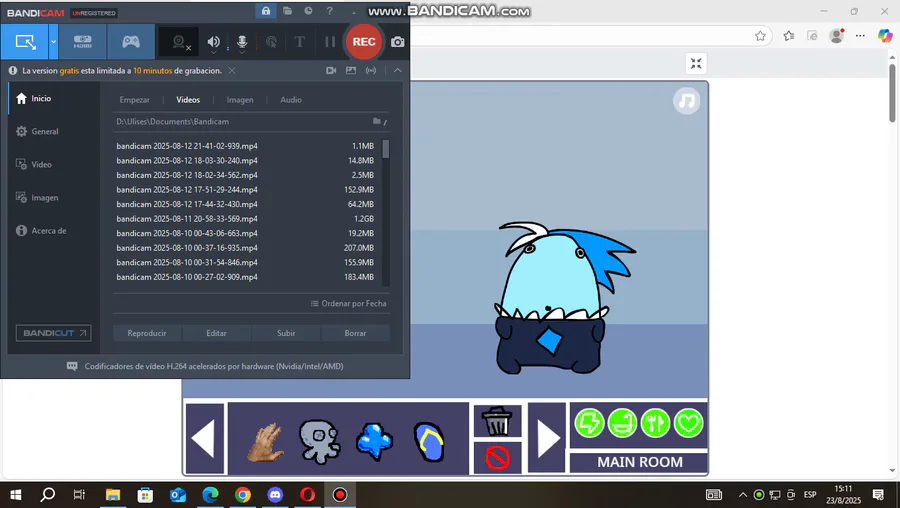Select the gray octopus plush item
Screen dimensions: 900x508
[320, 441]
